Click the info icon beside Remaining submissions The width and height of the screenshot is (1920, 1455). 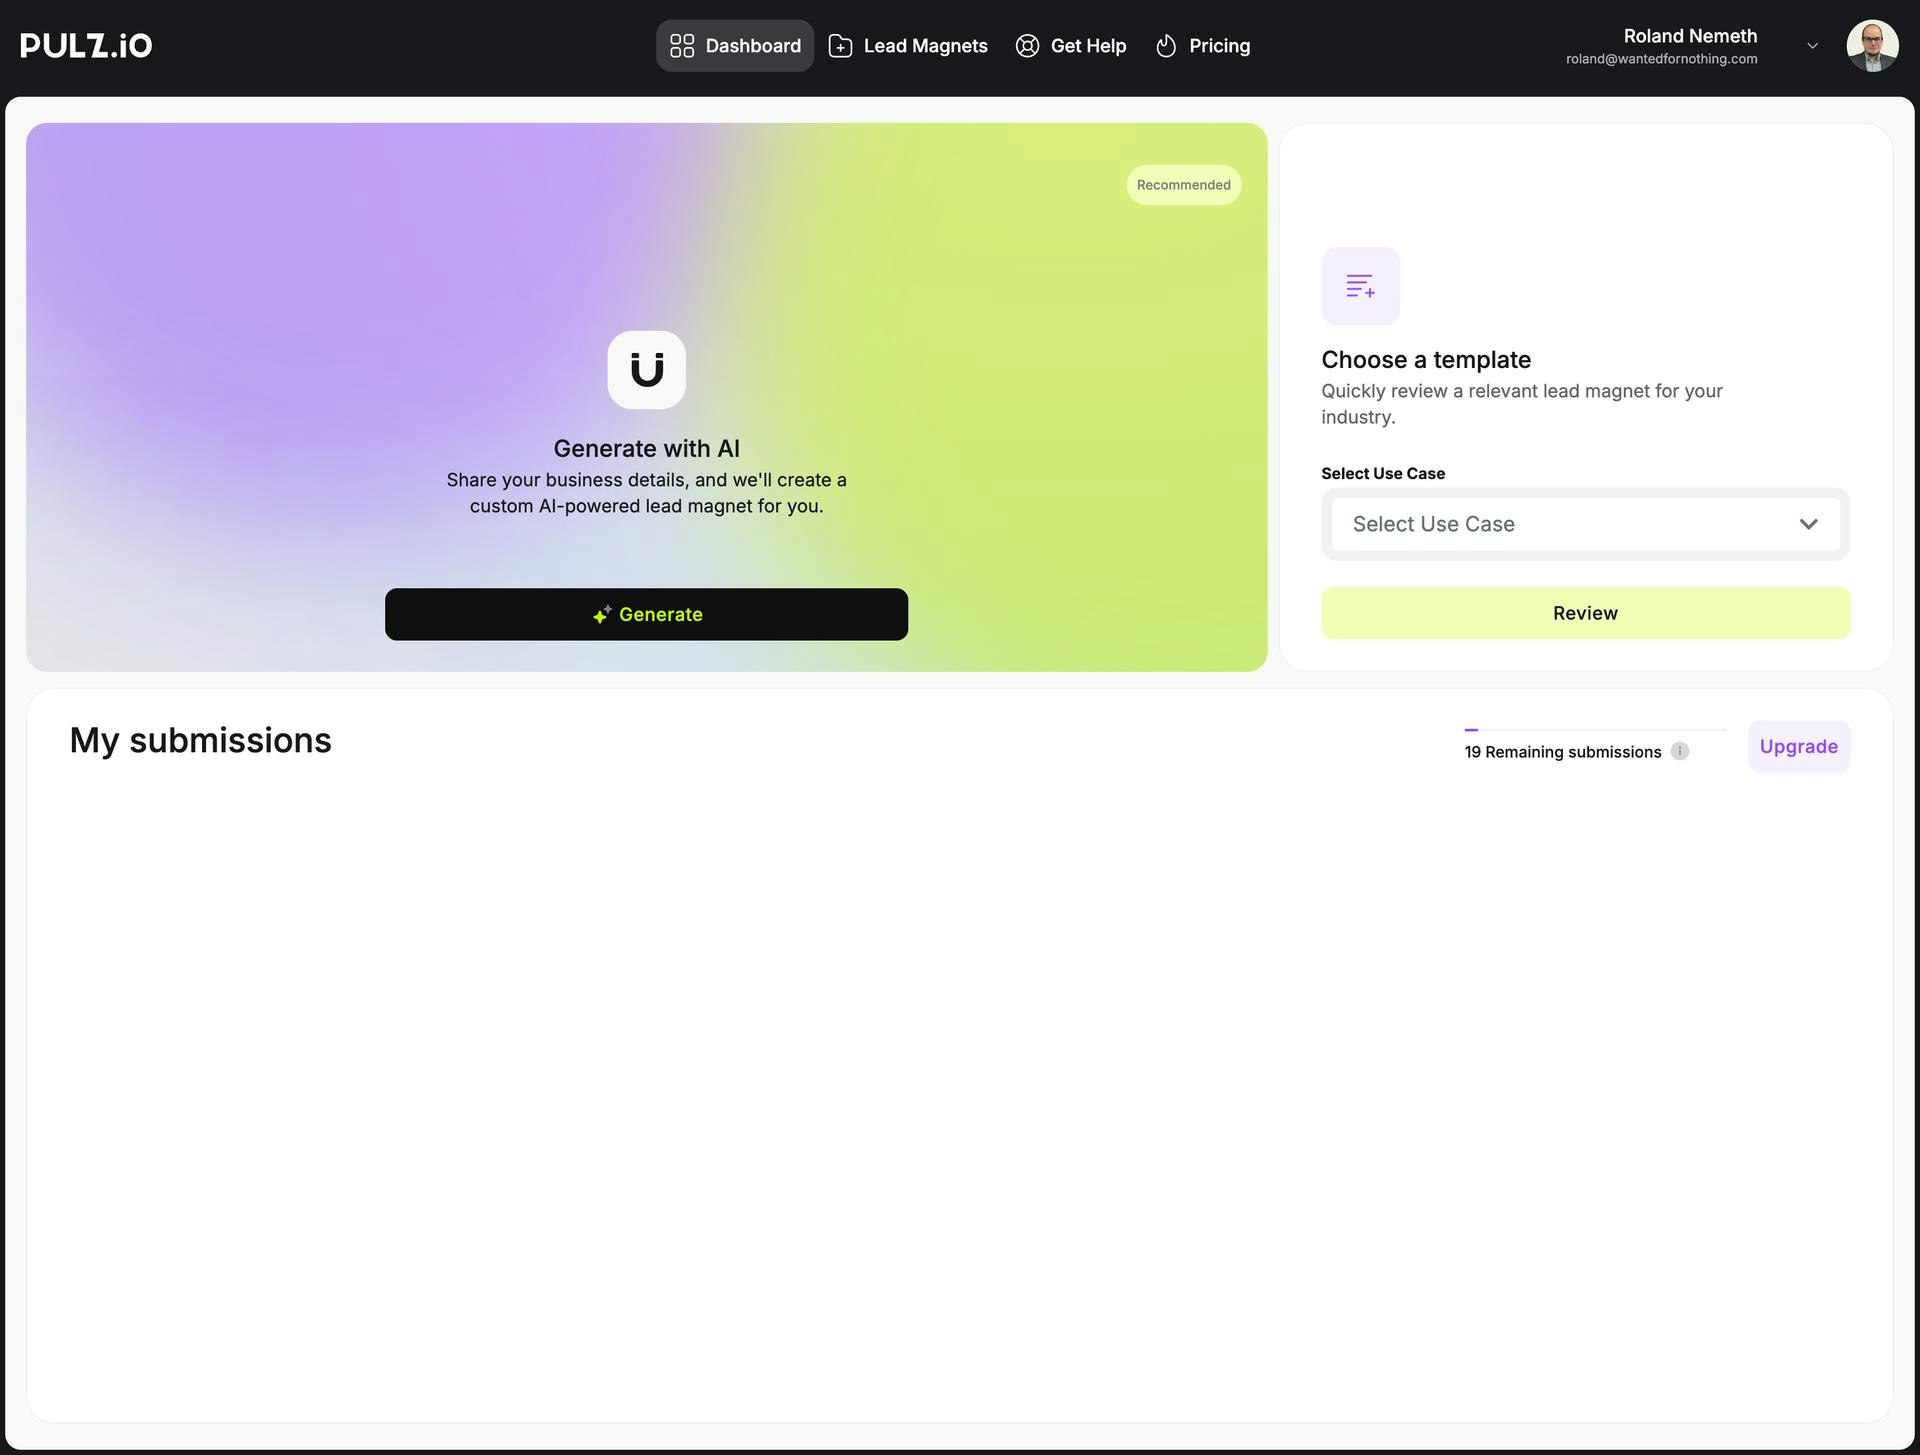pos(1680,751)
